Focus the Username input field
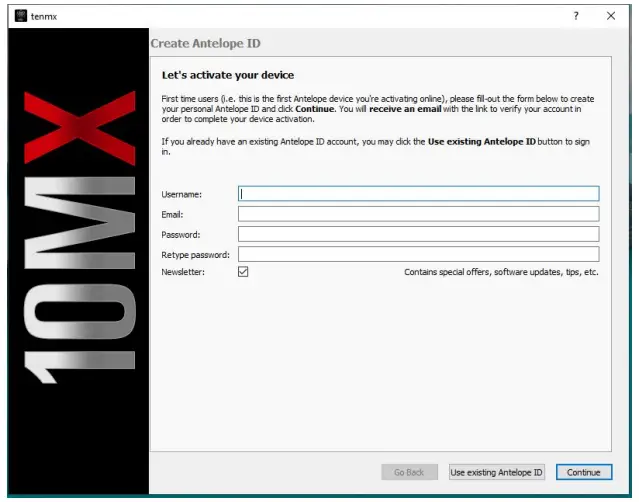 coord(419,194)
